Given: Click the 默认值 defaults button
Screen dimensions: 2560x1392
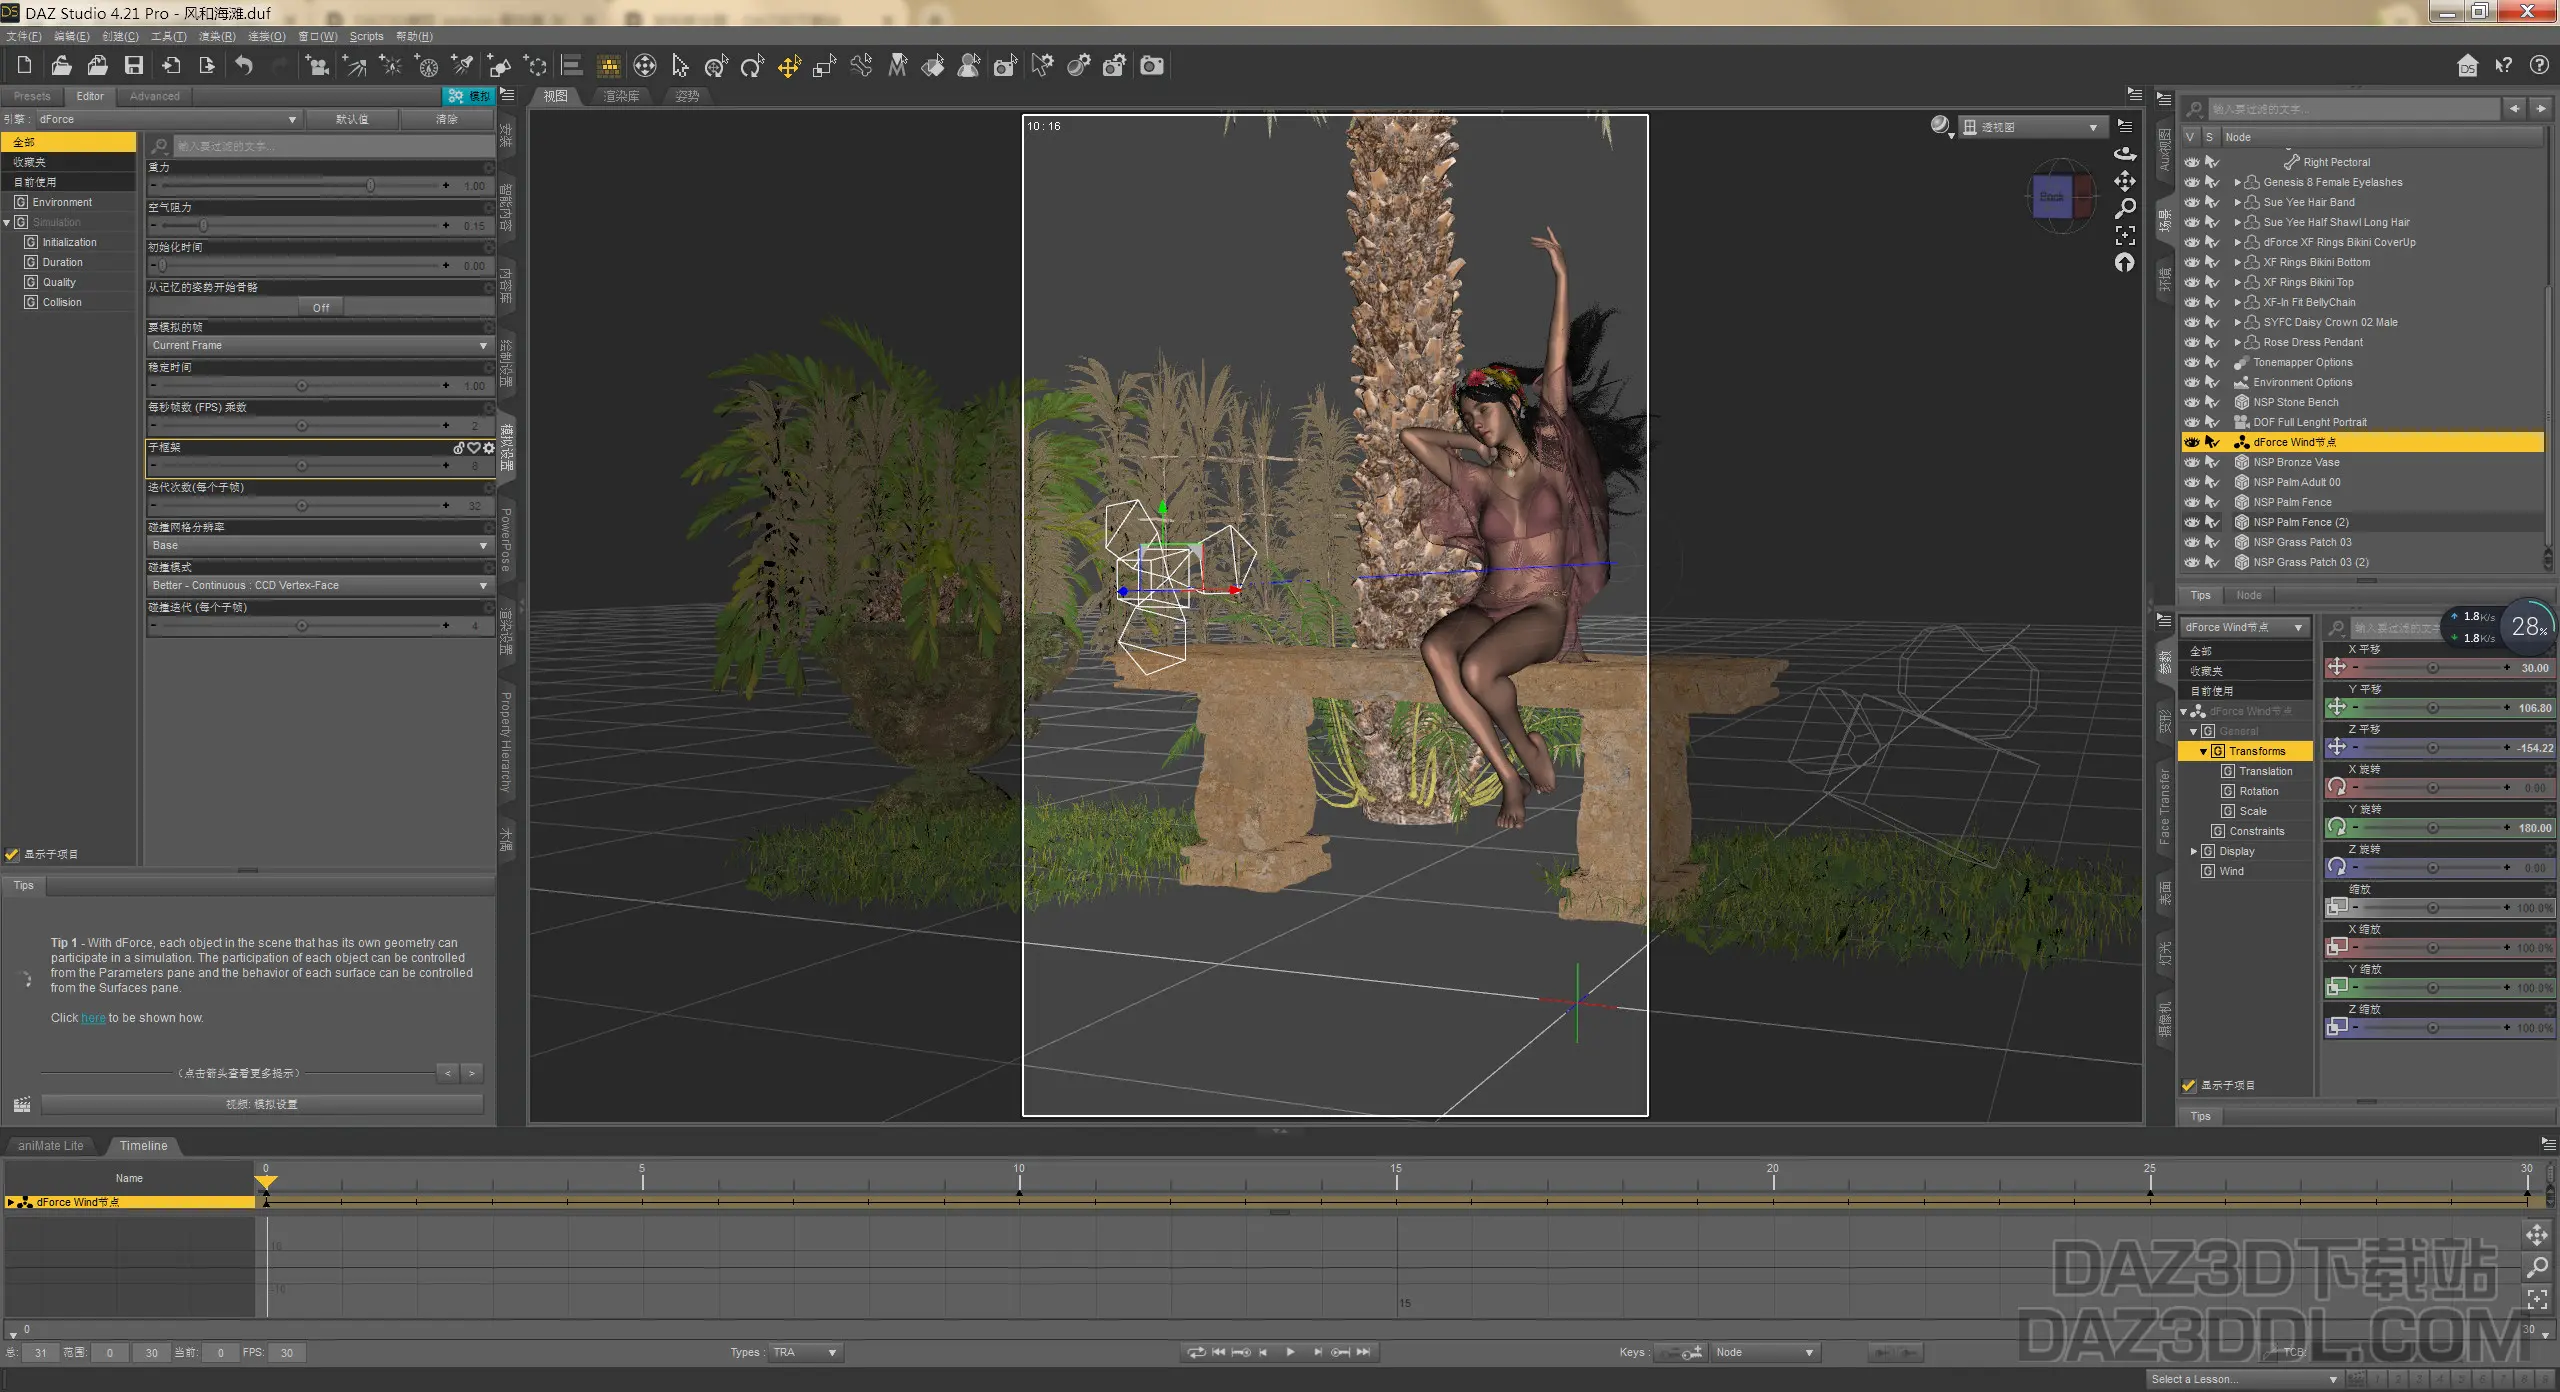Looking at the screenshot, I should [x=352, y=119].
